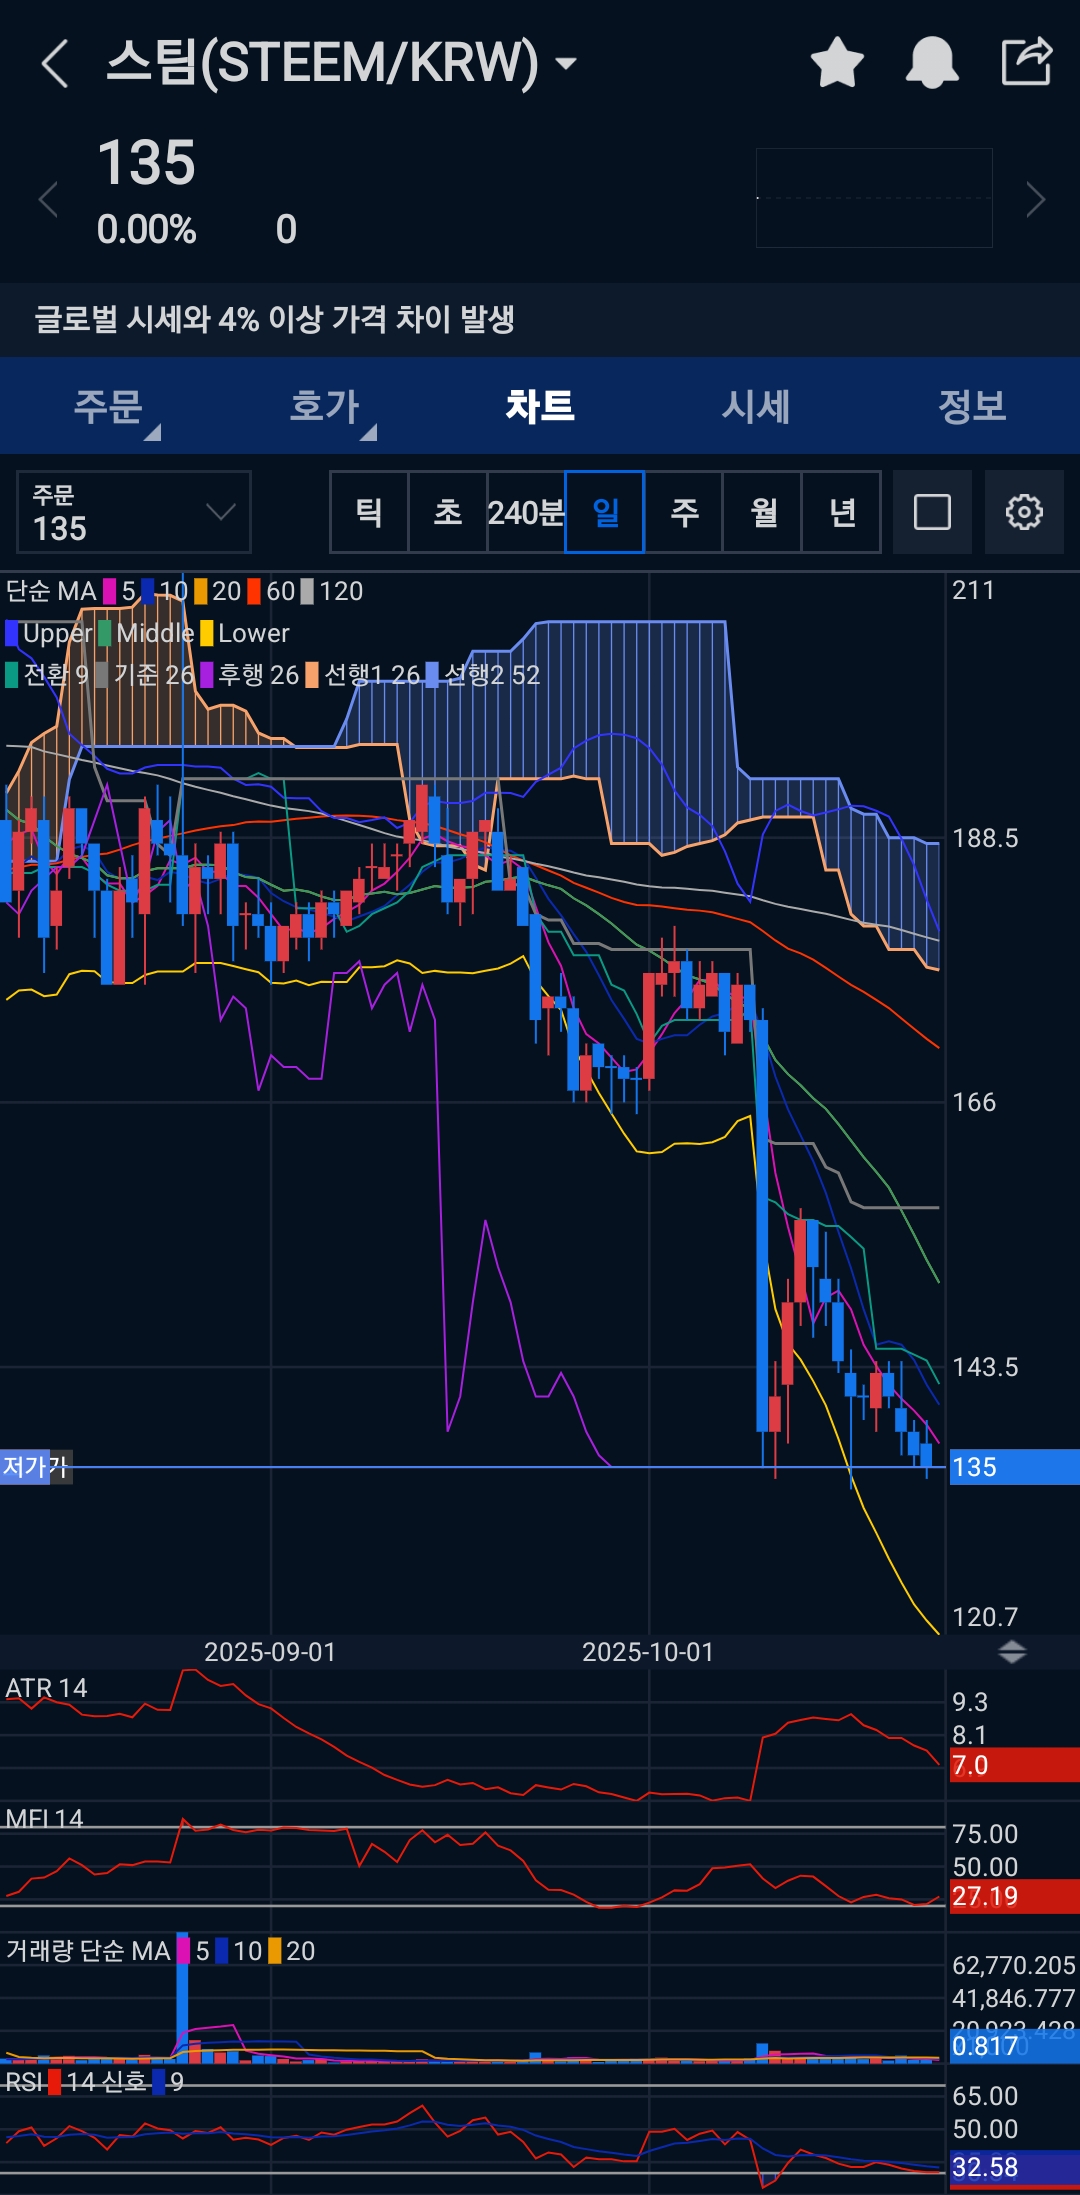Click the 2025-09-01 date axis label
1080x2195 pixels.
pos(270,1652)
